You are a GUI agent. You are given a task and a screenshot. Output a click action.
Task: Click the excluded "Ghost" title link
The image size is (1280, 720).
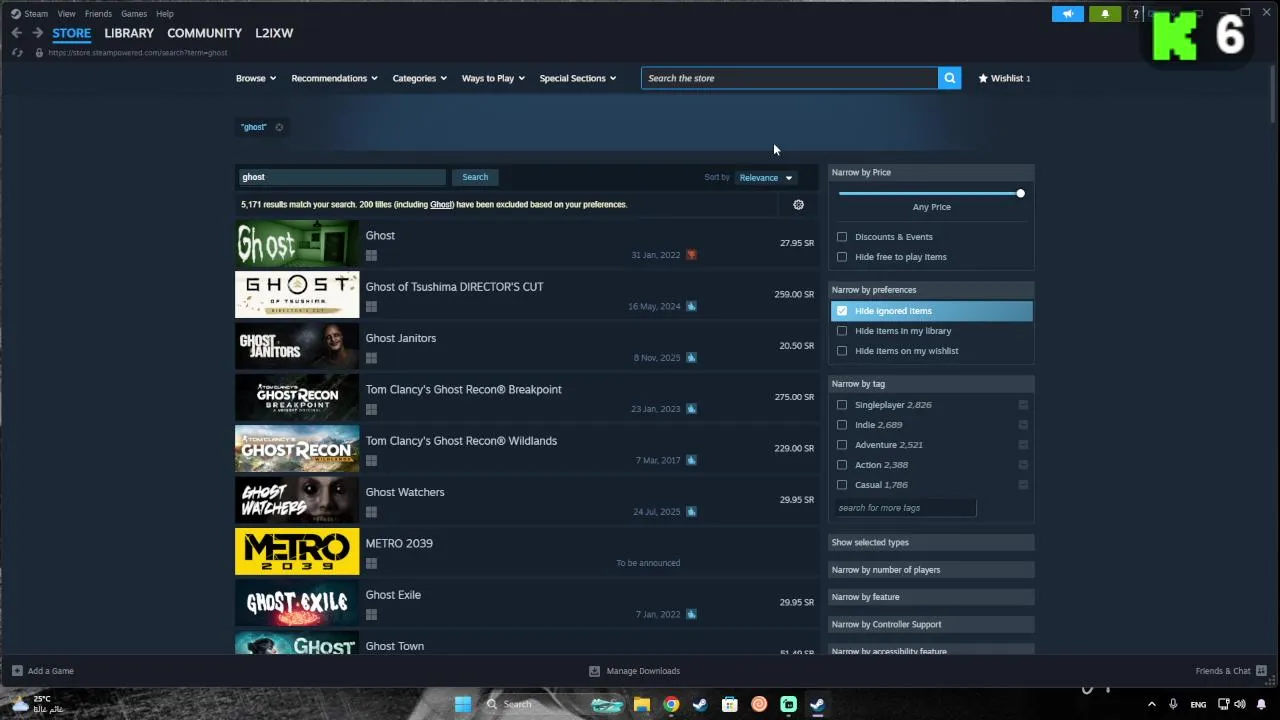tap(441, 205)
